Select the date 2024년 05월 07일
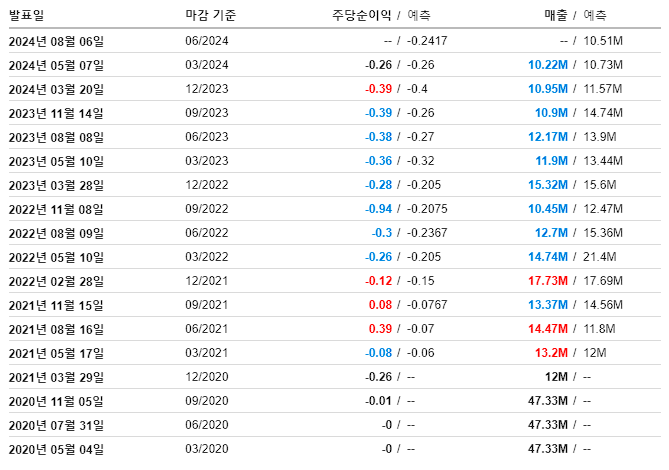The image size is (669, 470). coord(56,65)
